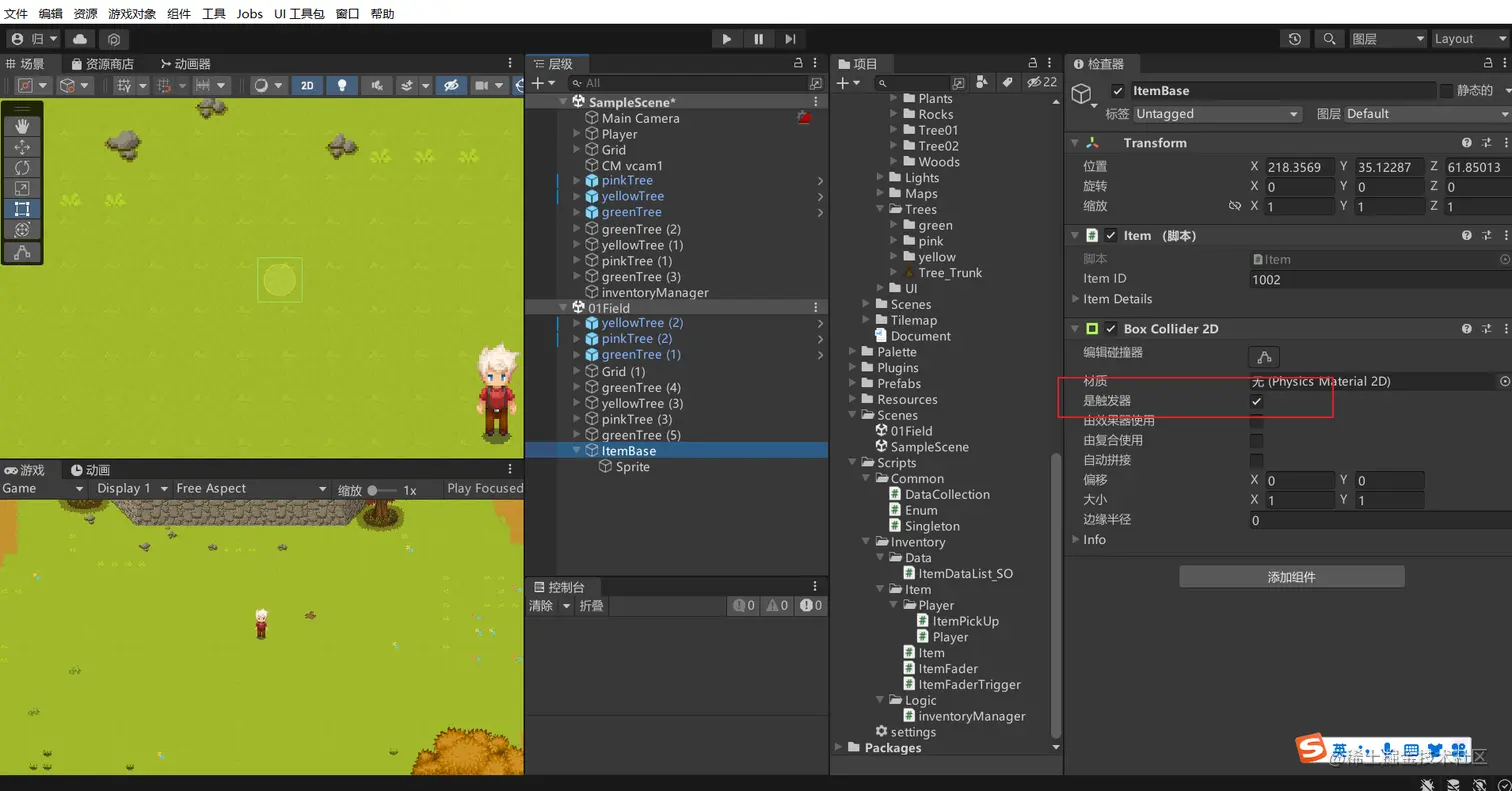Viewport: 1512px width, 791px height.
Task: Select the Hand tool in Scene view
Action: [x=22, y=126]
